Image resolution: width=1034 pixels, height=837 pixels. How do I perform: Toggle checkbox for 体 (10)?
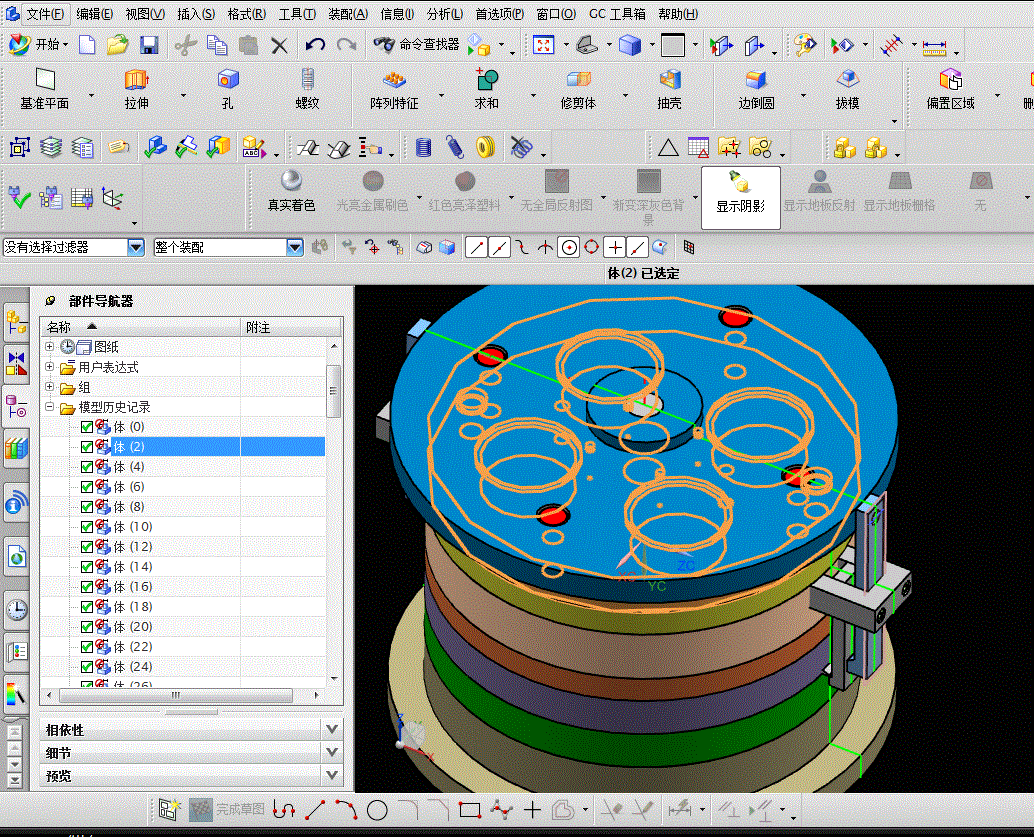coord(87,527)
